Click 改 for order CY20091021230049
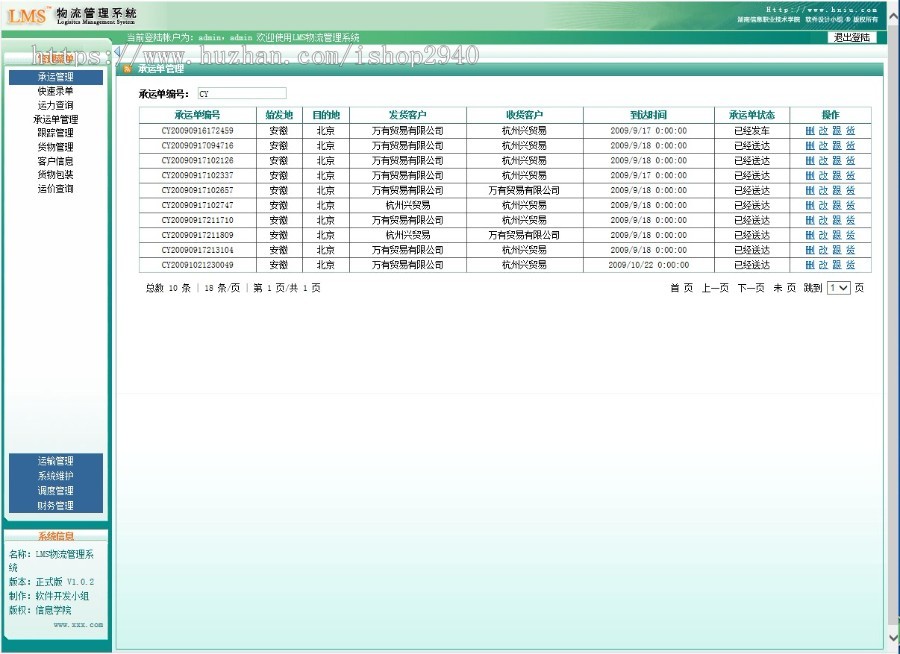This screenshot has height=654, width=900. click(823, 265)
